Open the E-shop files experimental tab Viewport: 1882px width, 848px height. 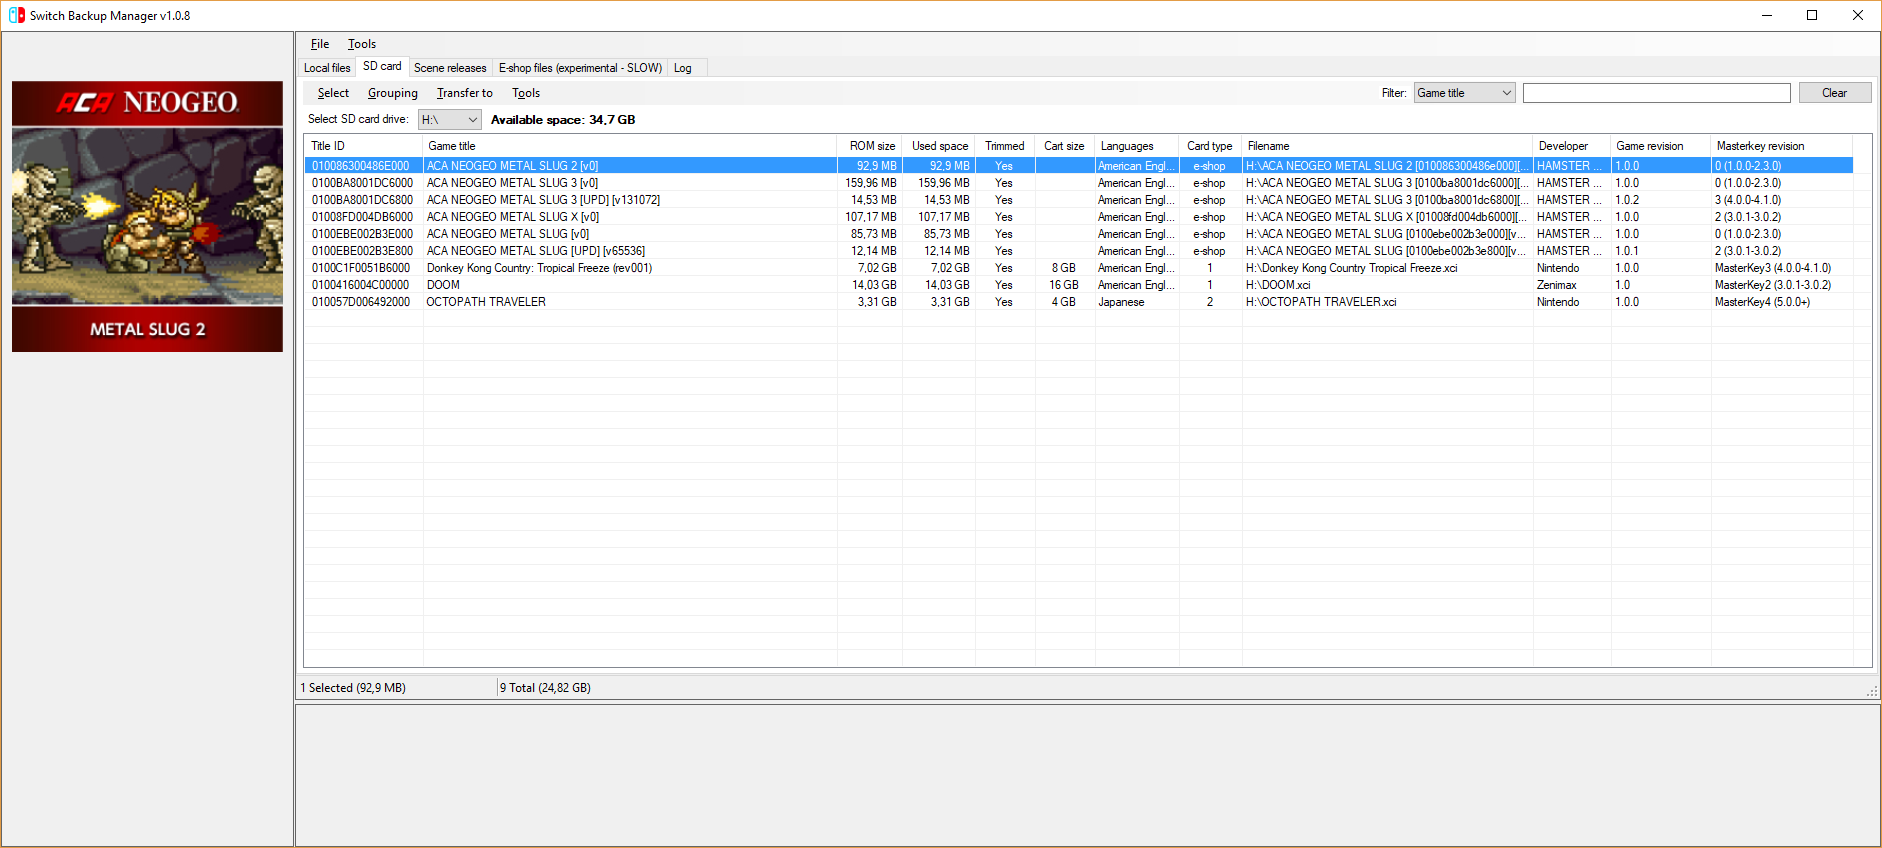pyautogui.click(x=580, y=68)
